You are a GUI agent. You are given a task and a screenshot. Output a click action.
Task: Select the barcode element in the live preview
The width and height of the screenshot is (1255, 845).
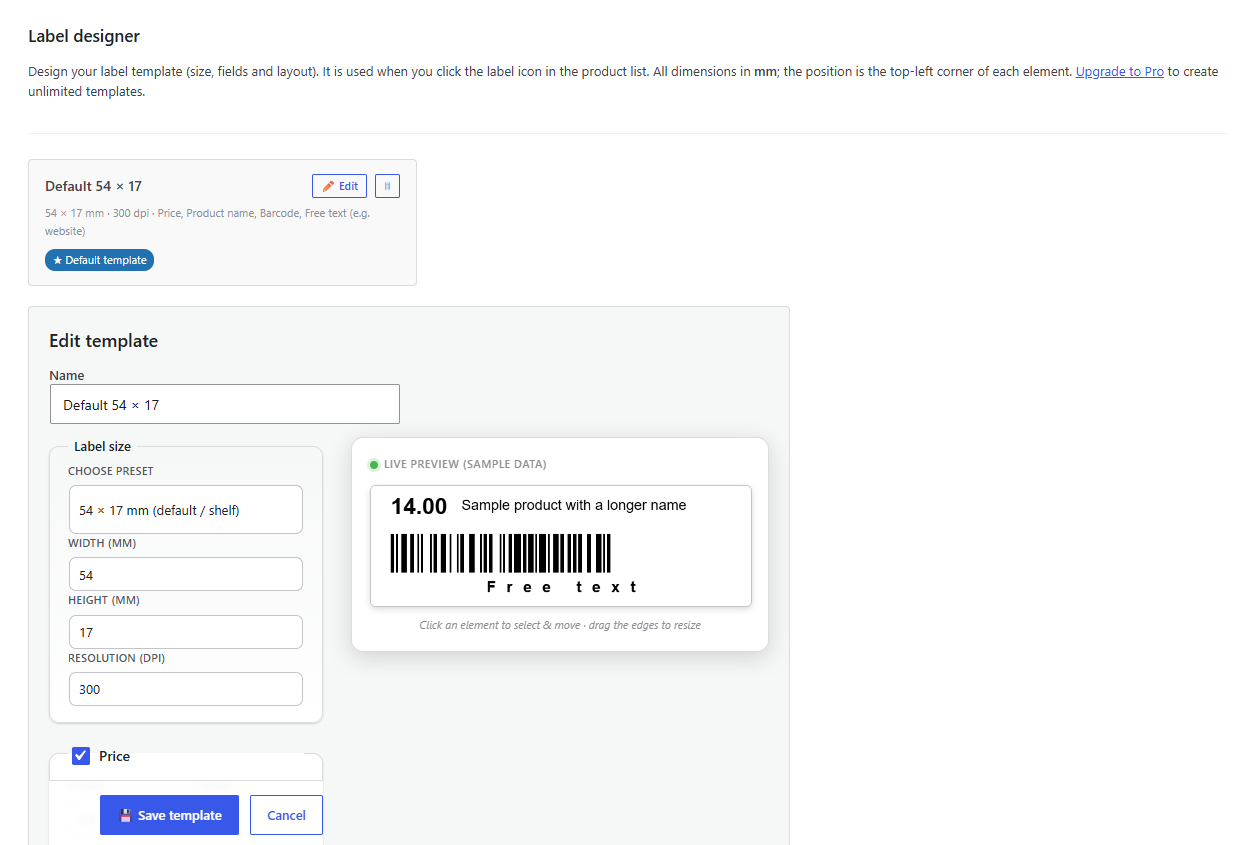(500, 553)
